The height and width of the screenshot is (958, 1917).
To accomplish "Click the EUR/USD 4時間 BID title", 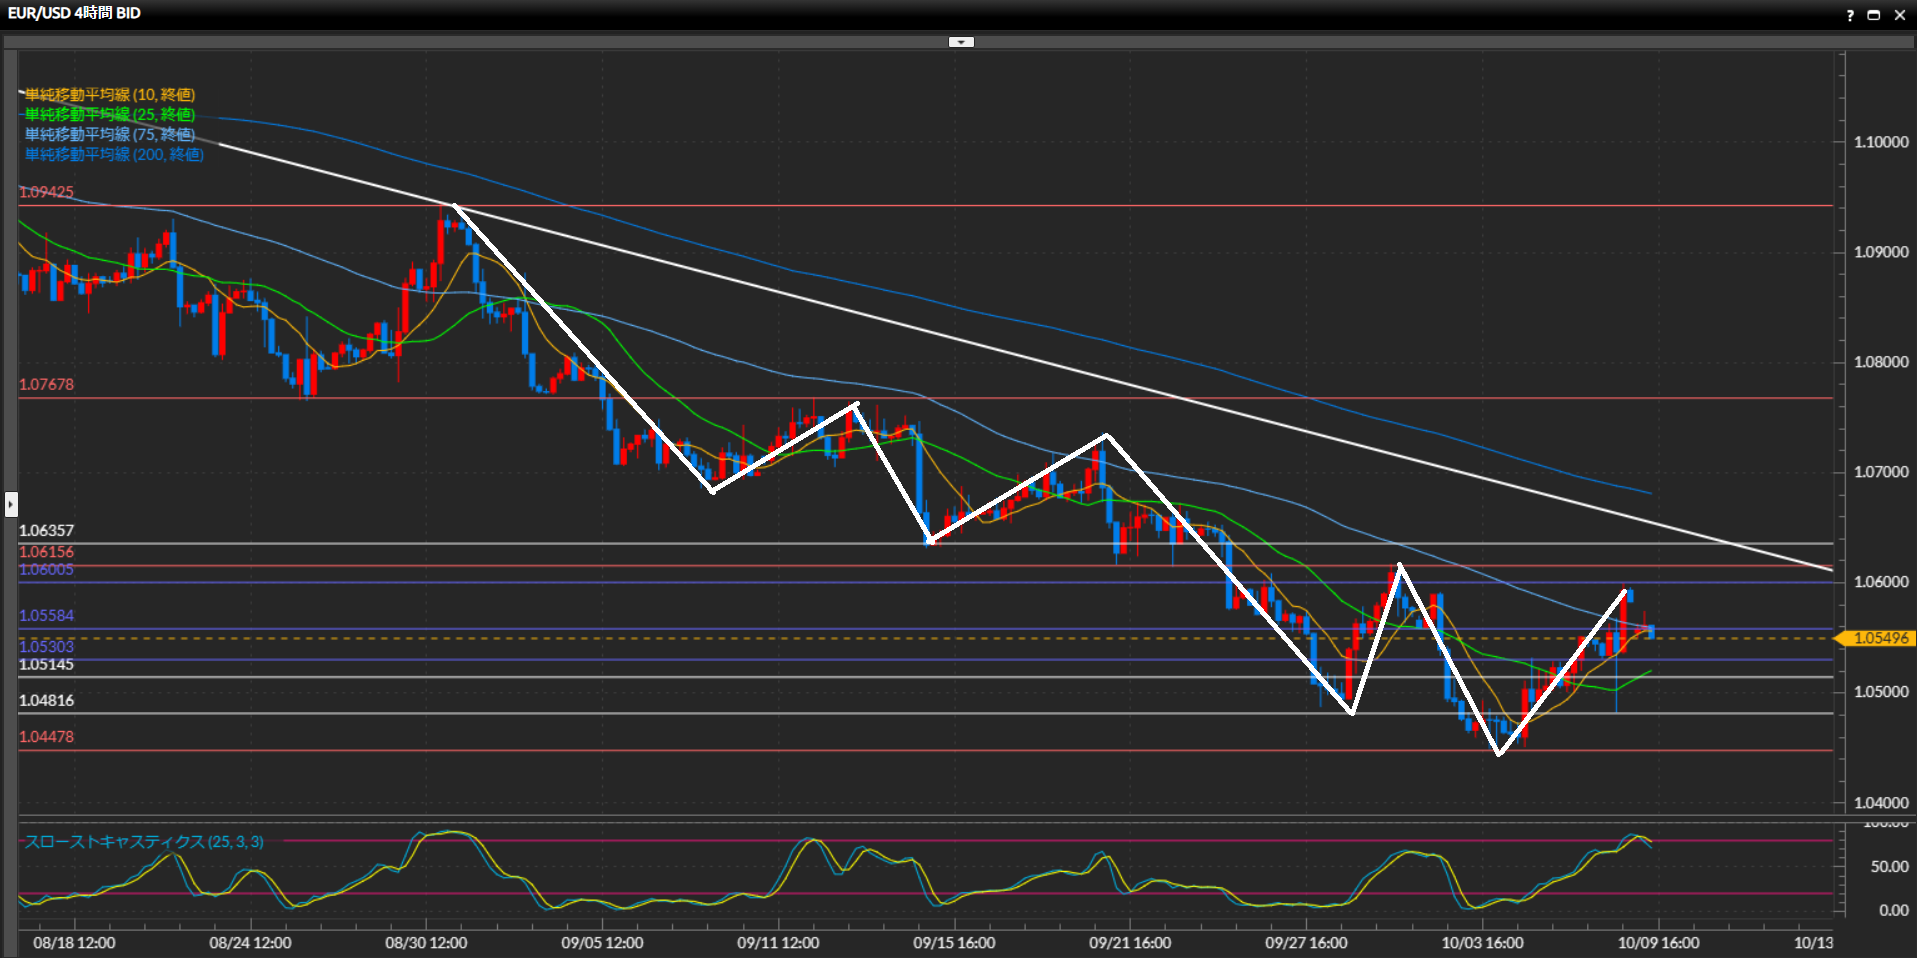I will coord(74,13).
